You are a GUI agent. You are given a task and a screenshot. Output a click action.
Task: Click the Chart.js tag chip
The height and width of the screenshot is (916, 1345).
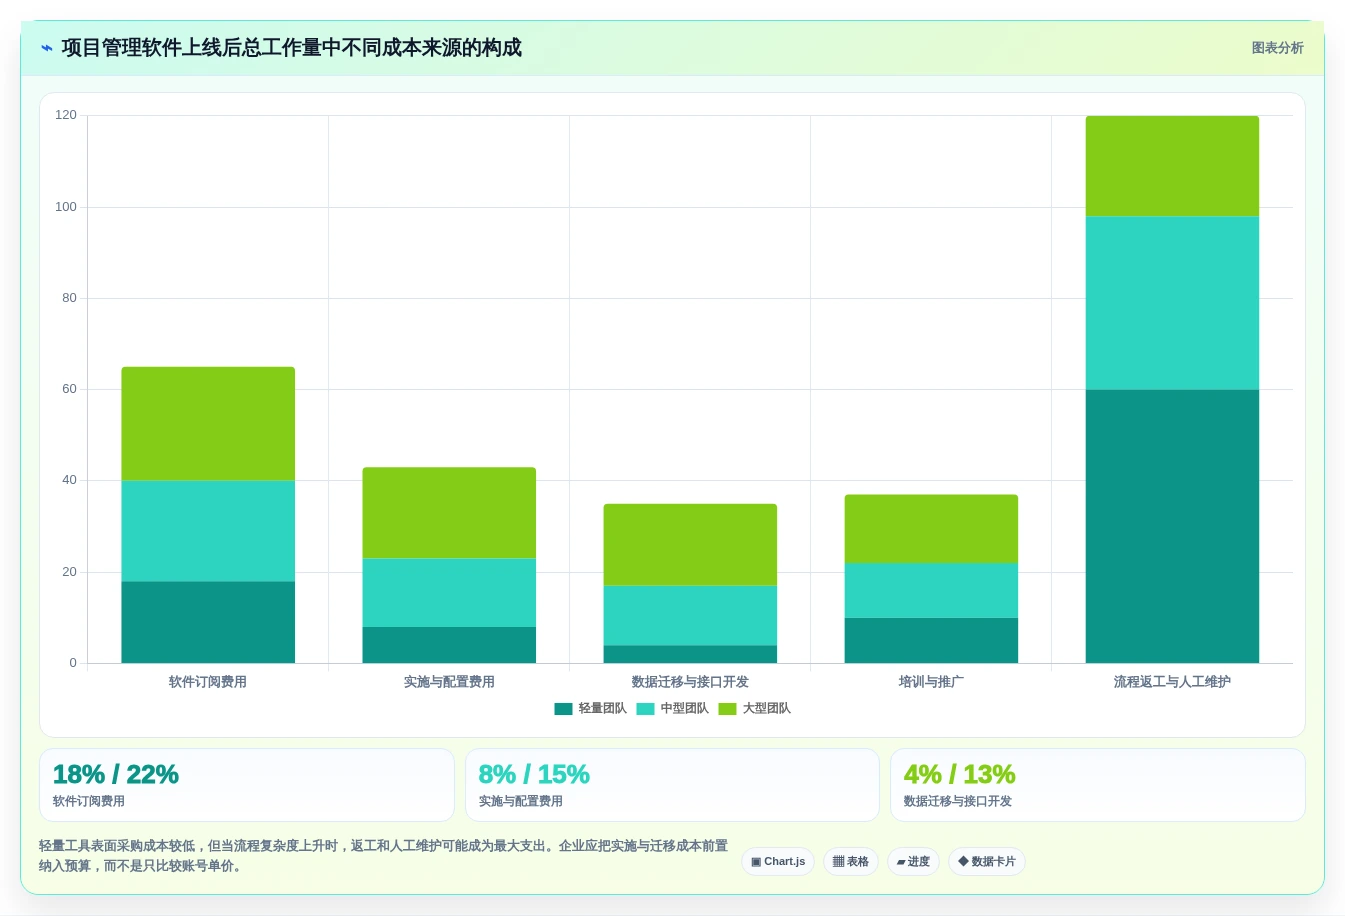coord(778,861)
